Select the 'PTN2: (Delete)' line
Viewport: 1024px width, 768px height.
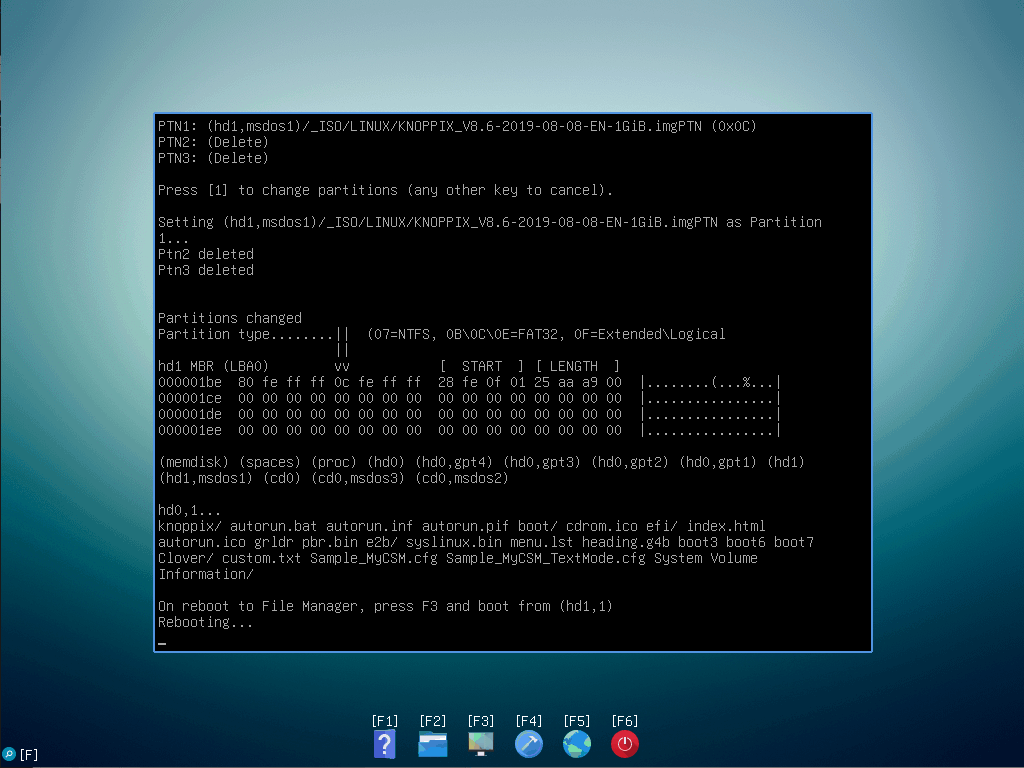click(214, 142)
